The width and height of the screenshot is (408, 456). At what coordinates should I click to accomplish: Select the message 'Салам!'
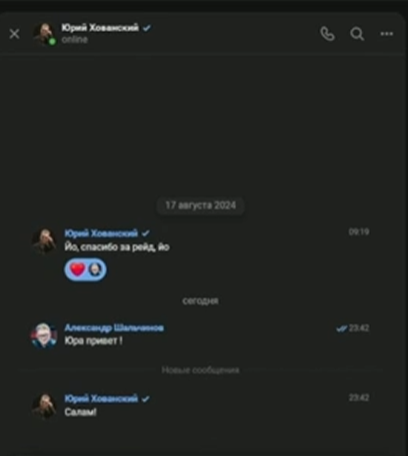(x=80, y=412)
